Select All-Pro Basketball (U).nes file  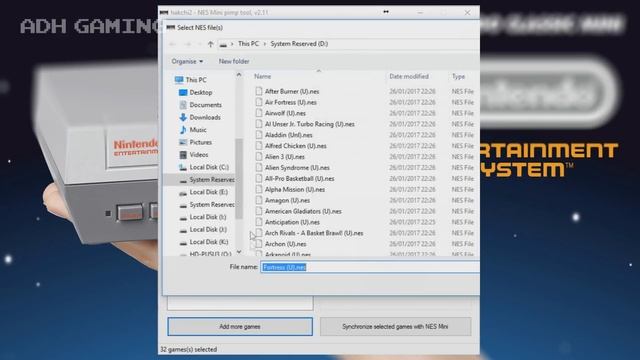coord(300,179)
